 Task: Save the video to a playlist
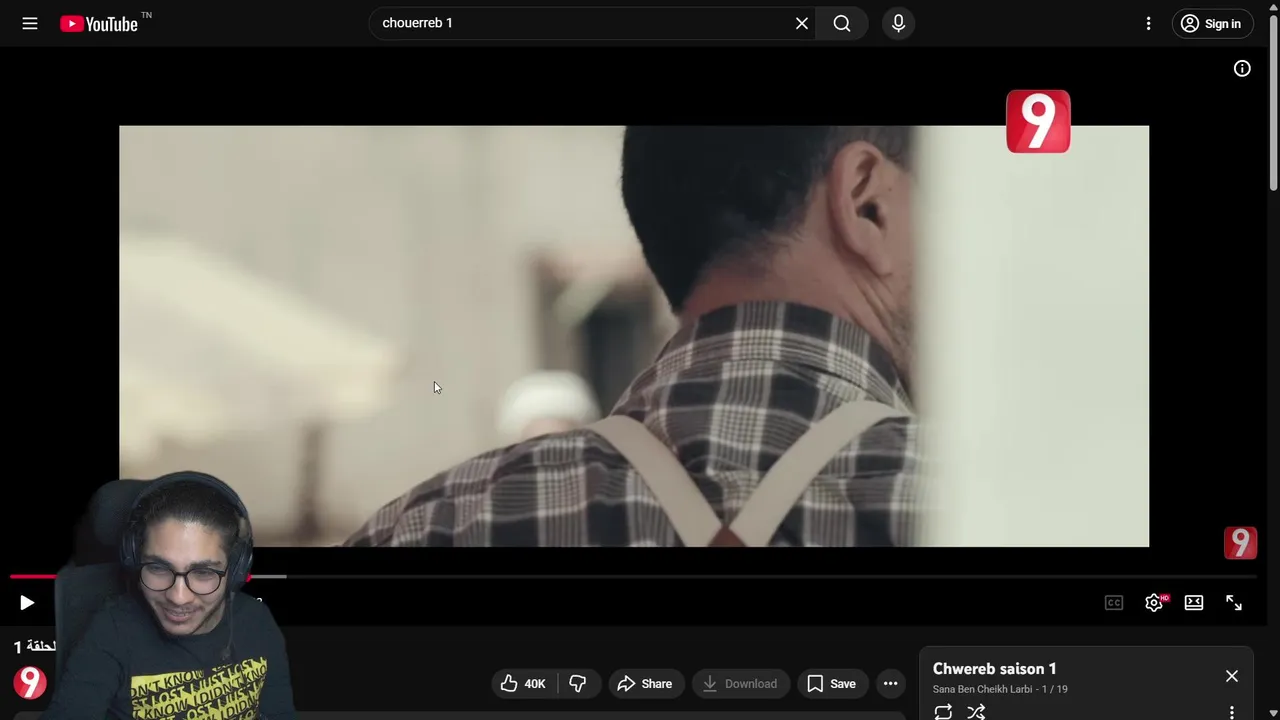832,683
